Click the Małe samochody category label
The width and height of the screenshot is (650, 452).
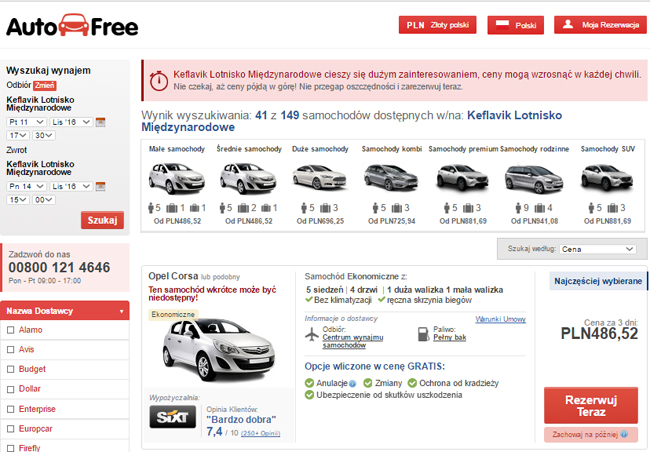pos(177,149)
